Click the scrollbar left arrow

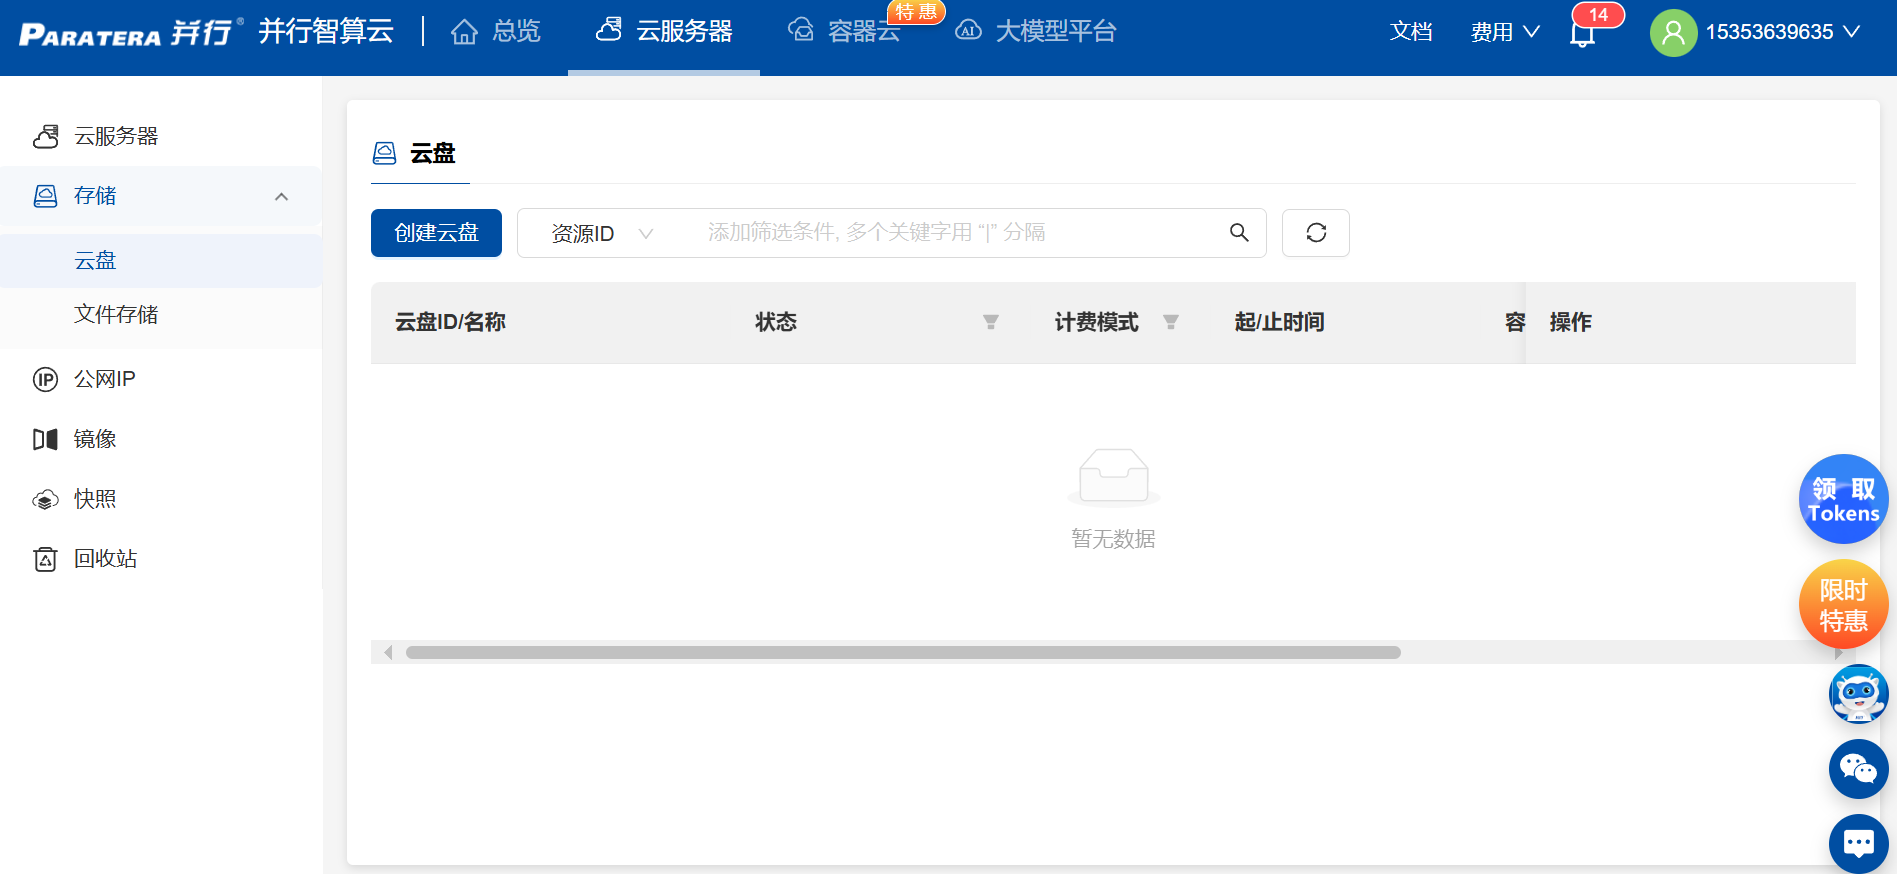pos(388,653)
